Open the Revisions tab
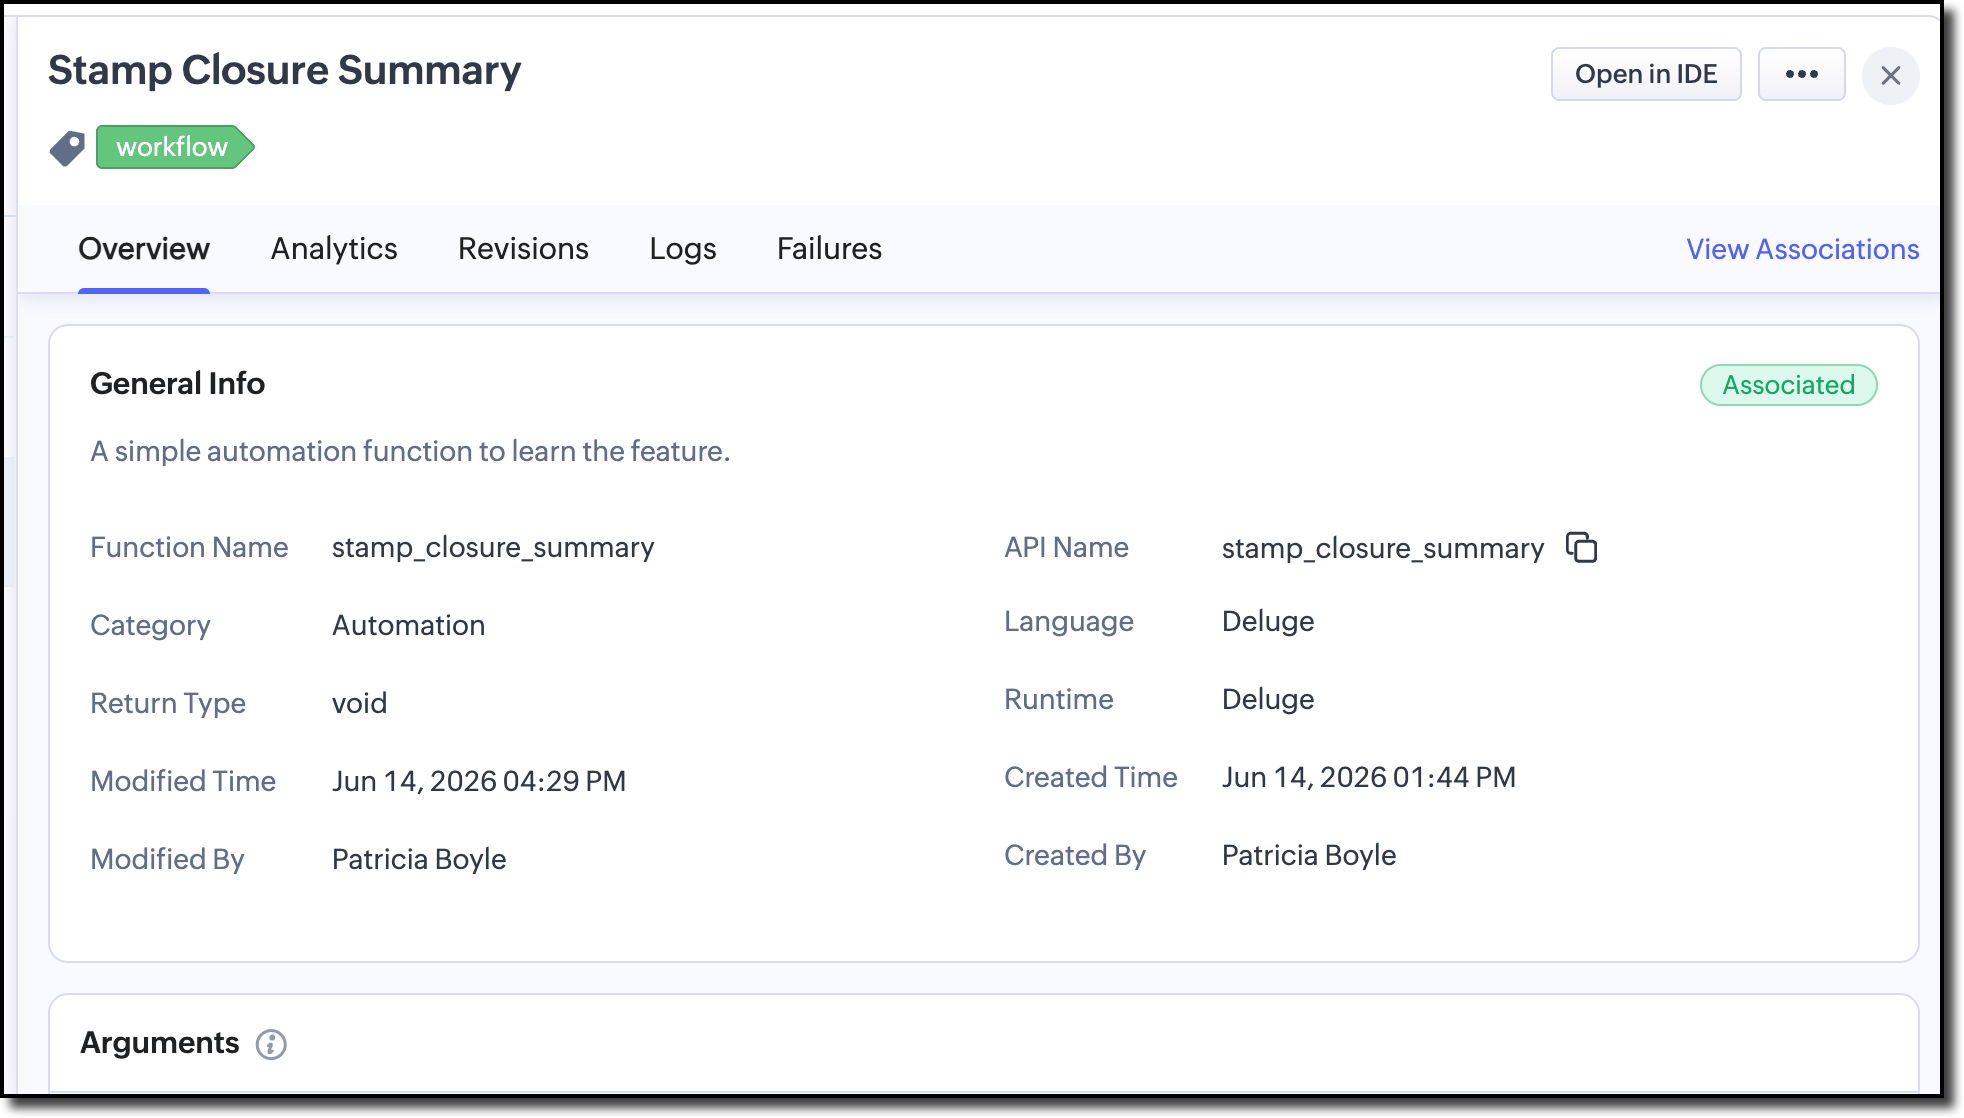The width and height of the screenshot is (1964, 1118). tap(523, 249)
